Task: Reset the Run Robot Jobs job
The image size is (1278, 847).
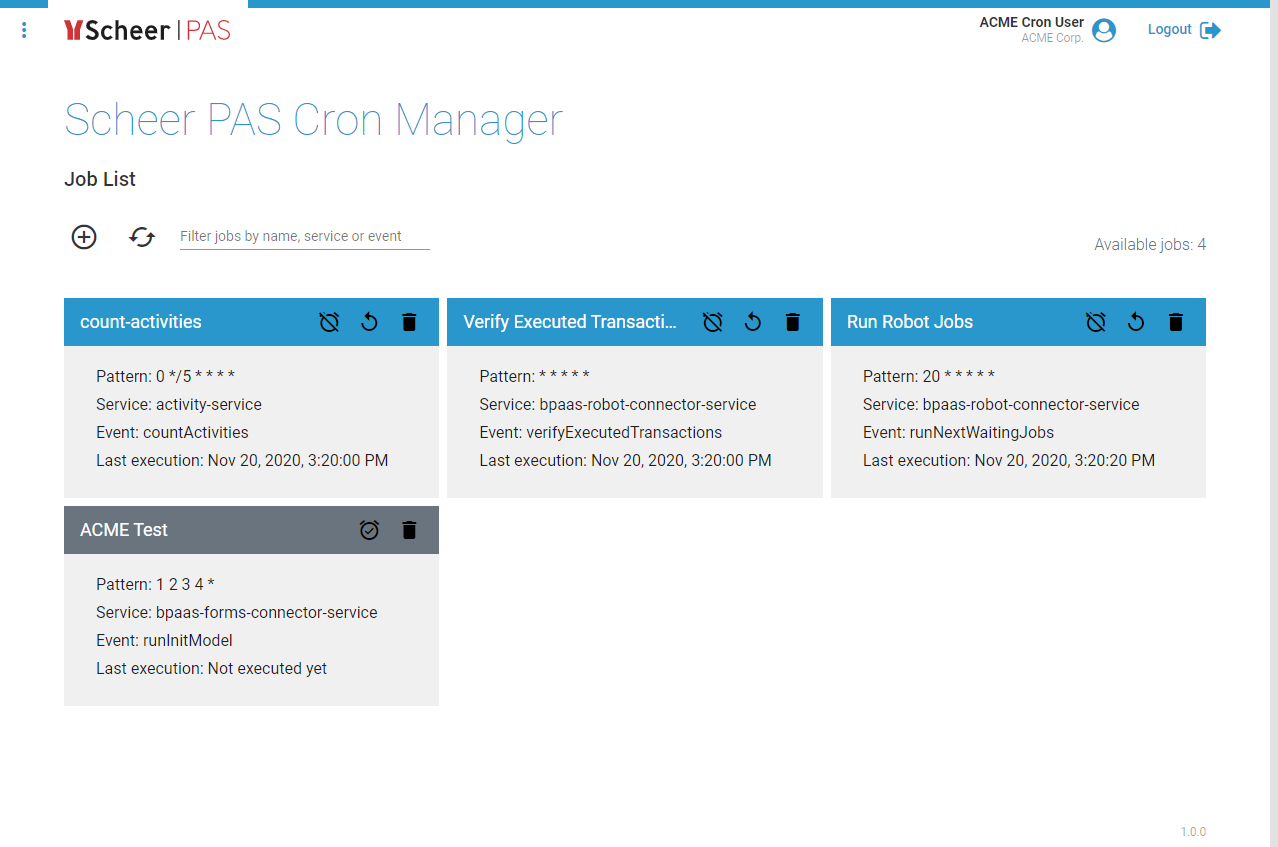Action: point(1136,322)
